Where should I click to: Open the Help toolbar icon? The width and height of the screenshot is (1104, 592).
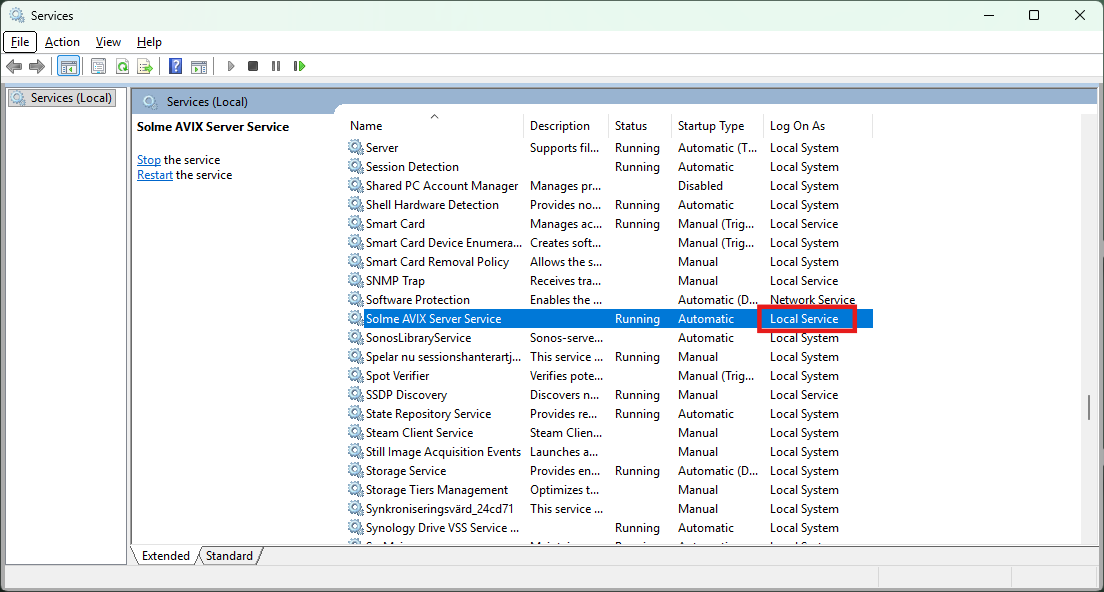(175, 66)
